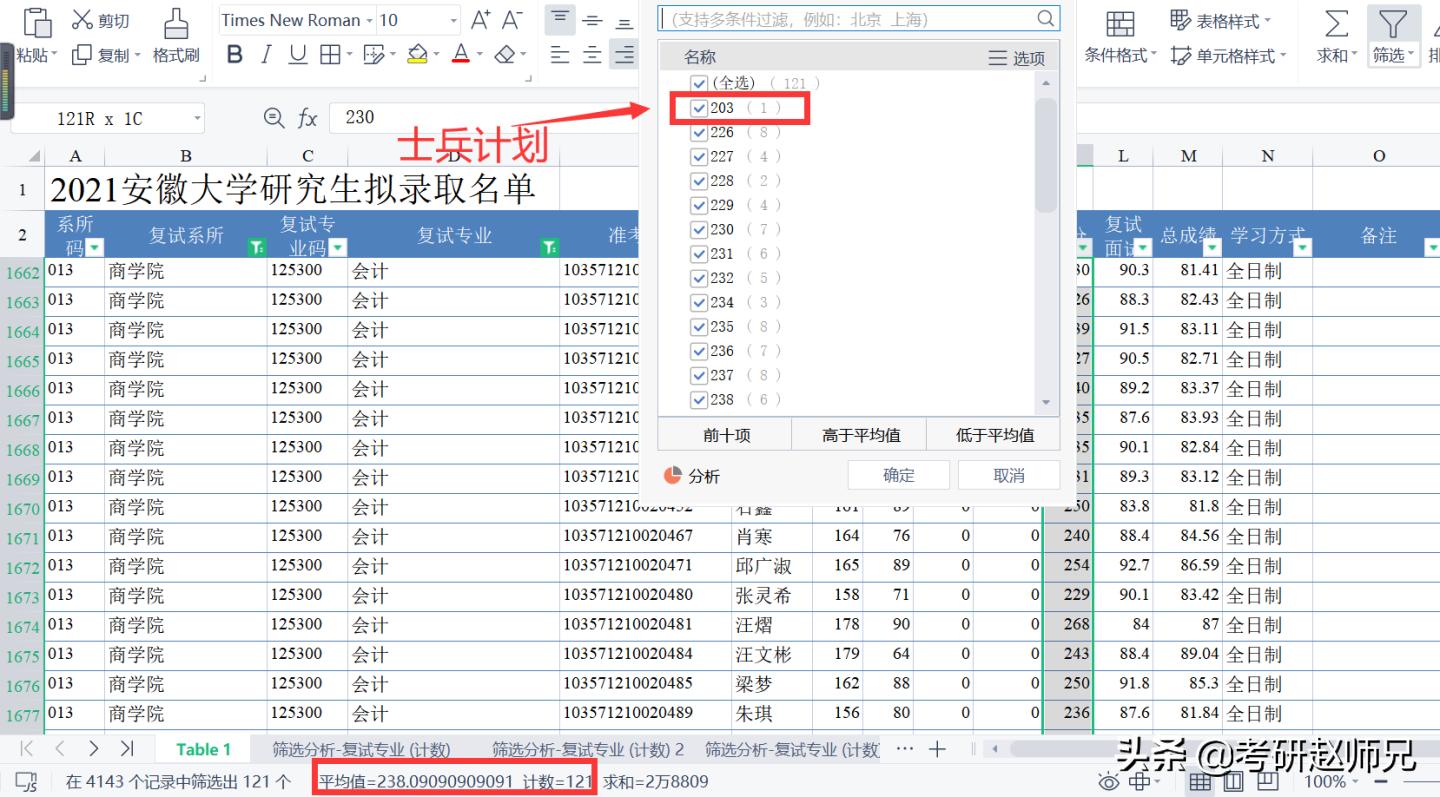Open the 复试系所 column filter dropdown
This screenshot has height=797, width=1440.
[x=257, y=247]
